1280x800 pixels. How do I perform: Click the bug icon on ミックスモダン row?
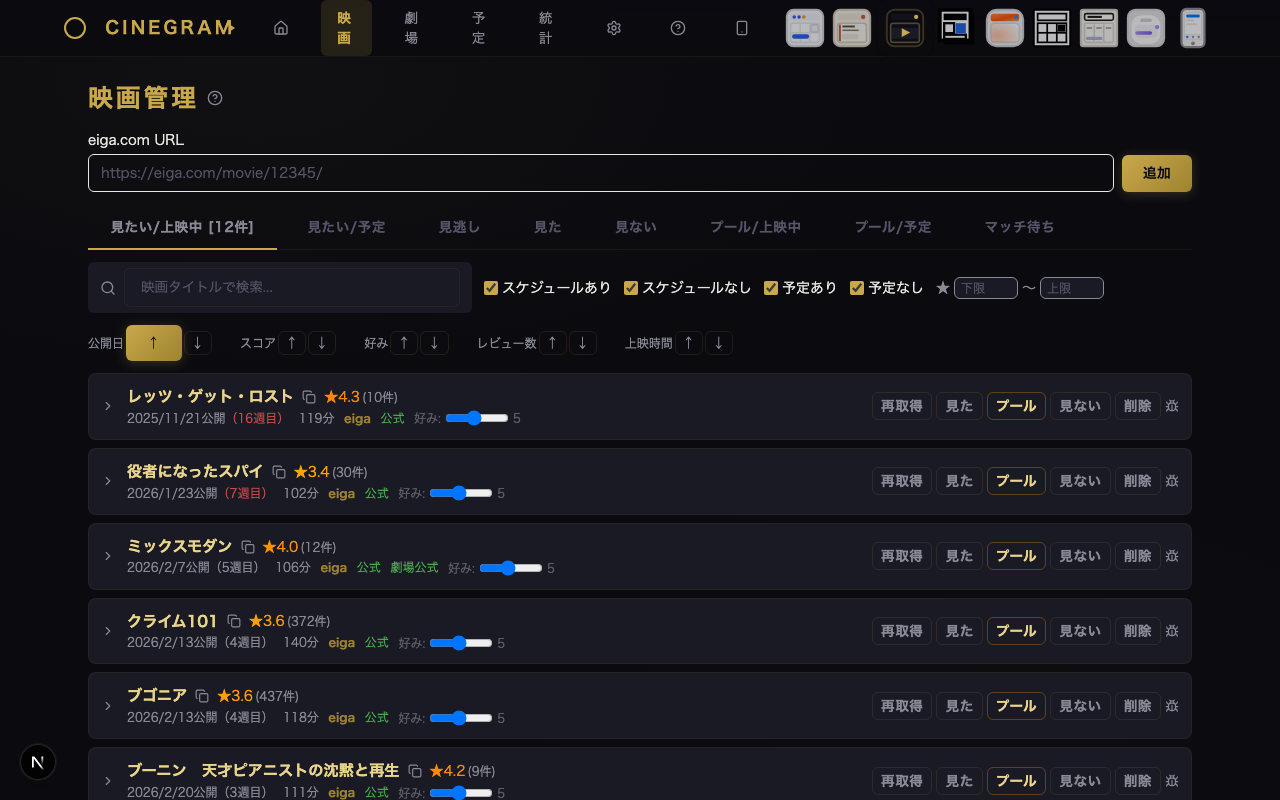[x=1172, y=556]
